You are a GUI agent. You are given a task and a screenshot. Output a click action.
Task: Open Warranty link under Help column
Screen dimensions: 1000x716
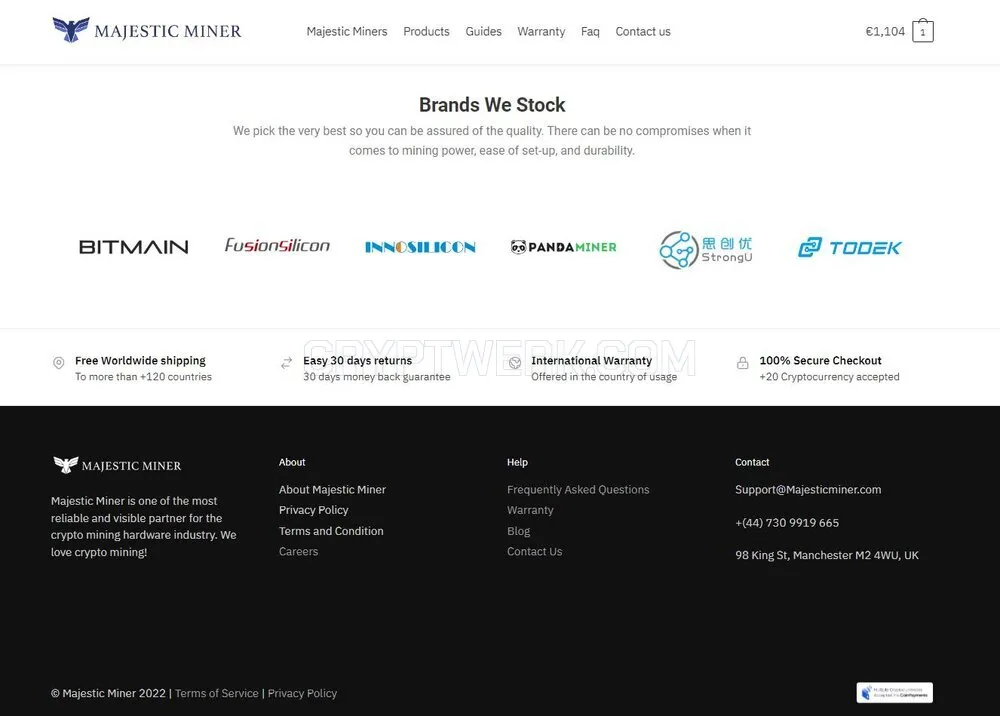[x=530, y=510]
